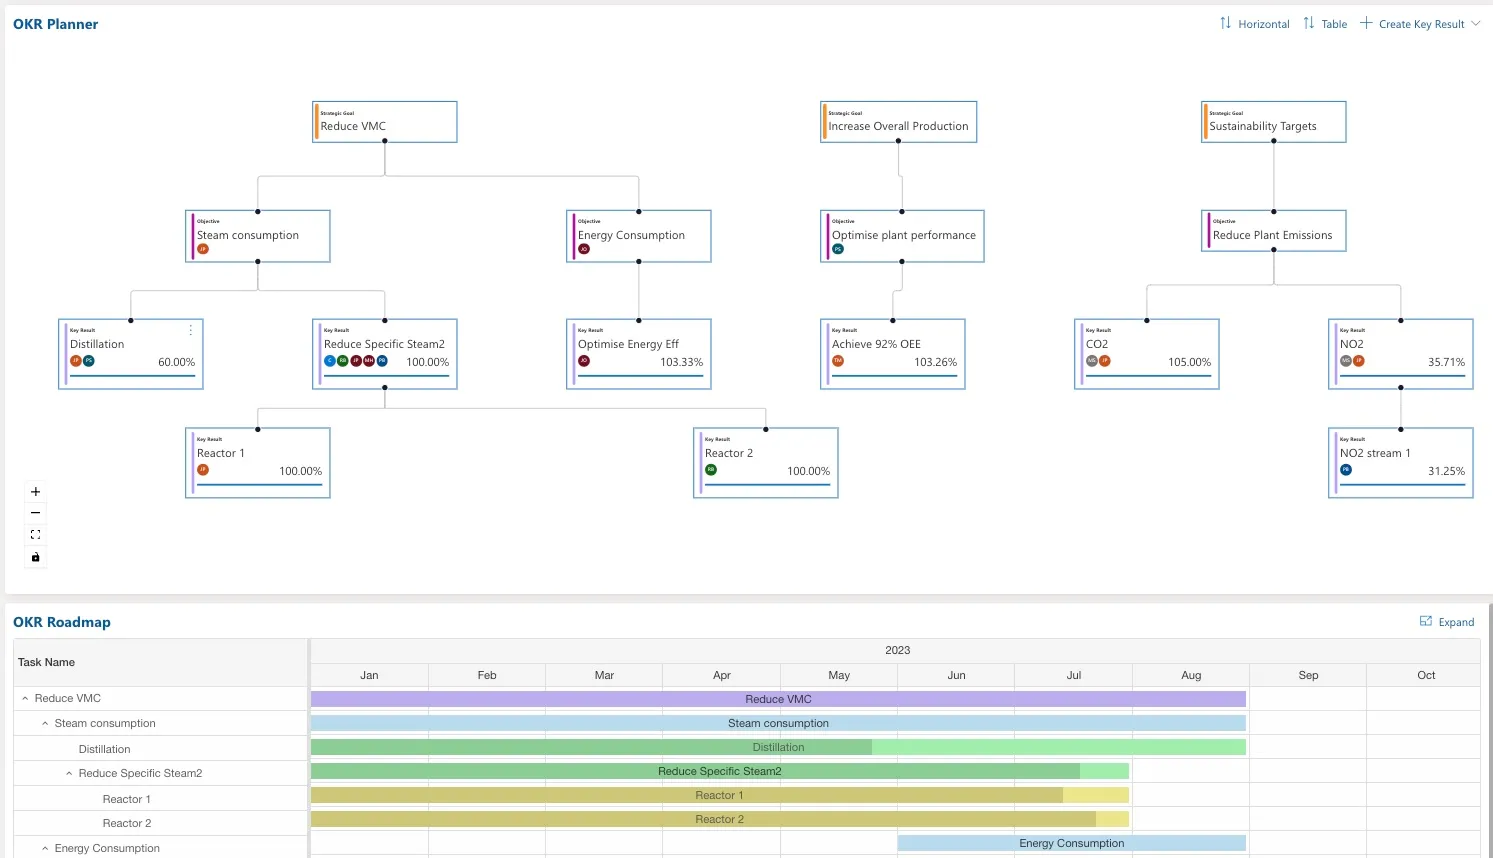Click the Energy Consumption bar in the roadmap
This screenshot has height=858, width=1493.
(1072, 843)
